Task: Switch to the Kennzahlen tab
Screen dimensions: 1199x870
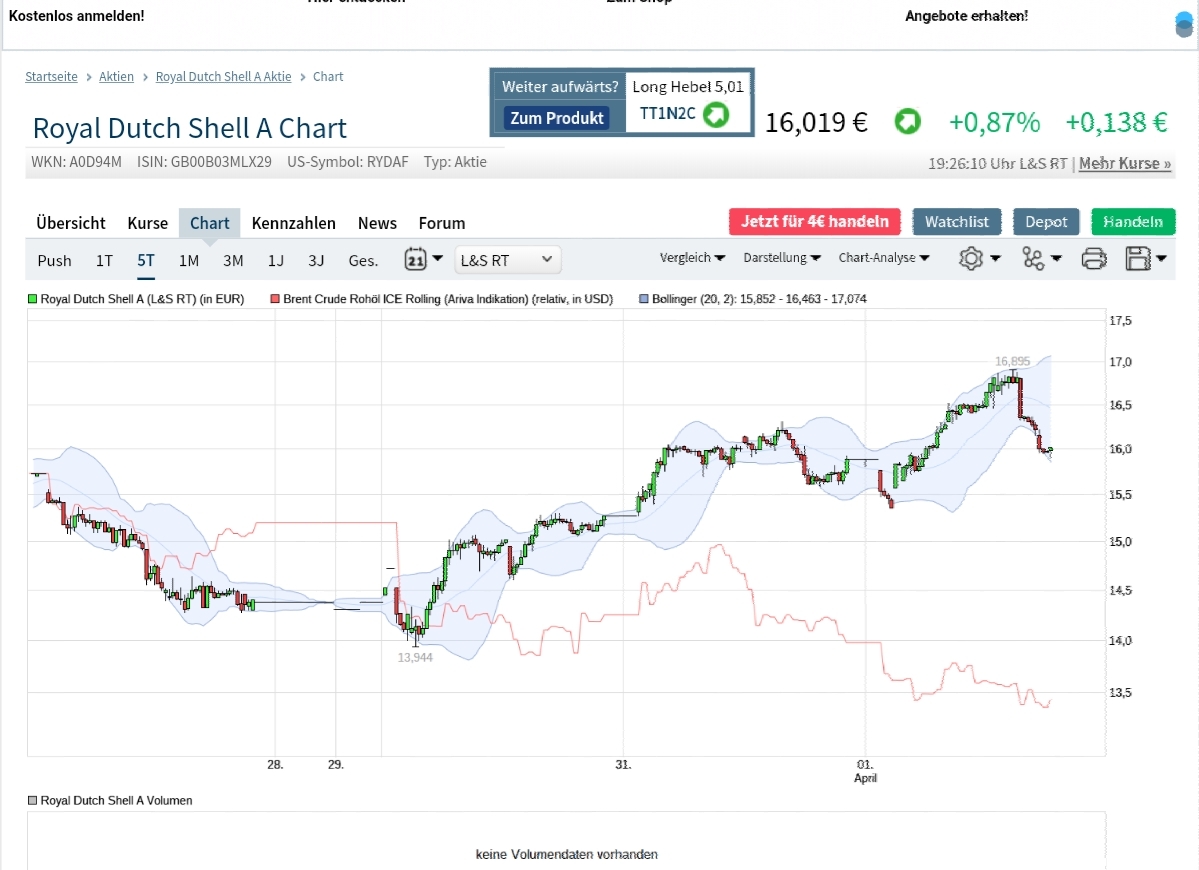Action: (293, 223)
